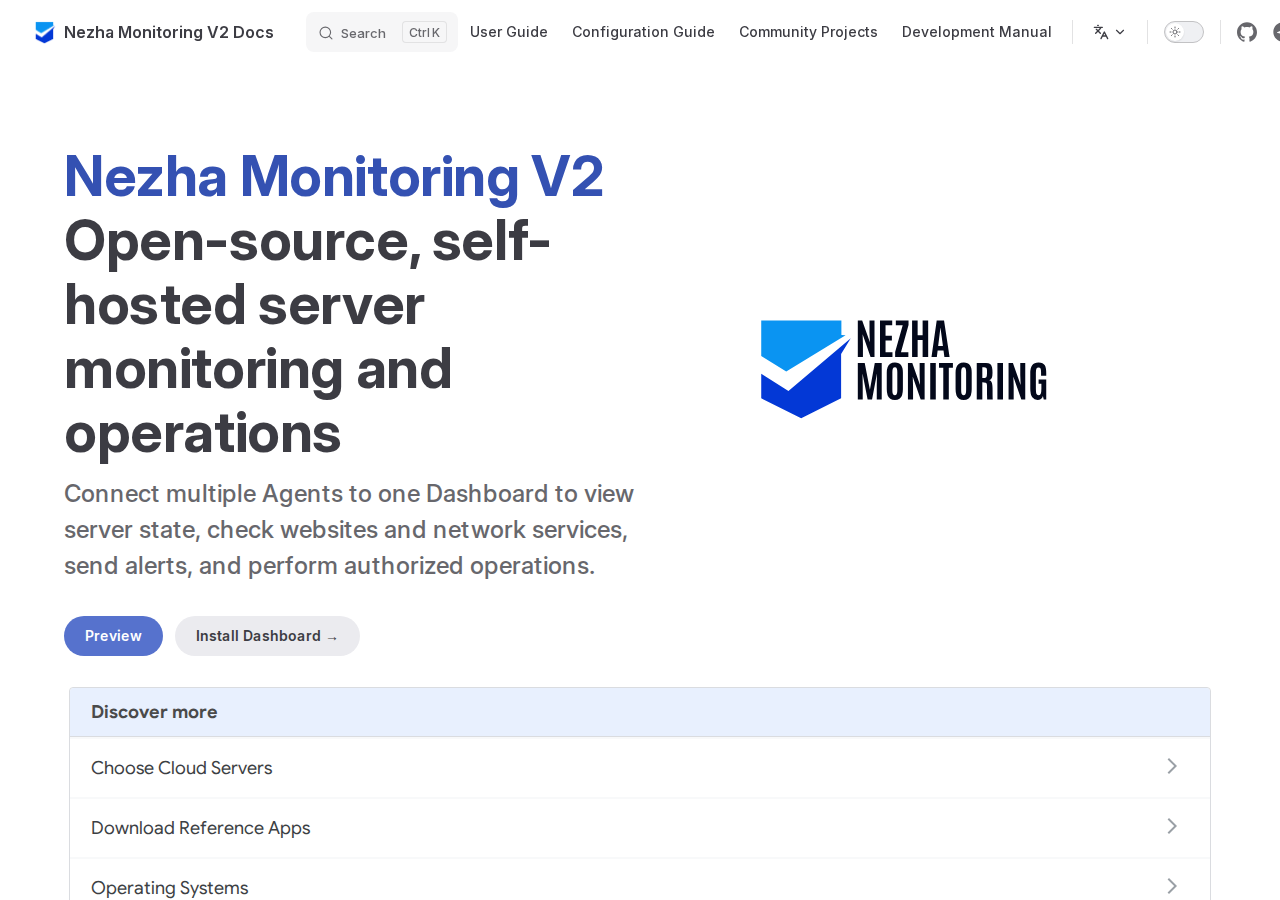This screenshot has height=900, width=1280.
Task: Open the Development Manual nav link
Action: pos(977,32)
